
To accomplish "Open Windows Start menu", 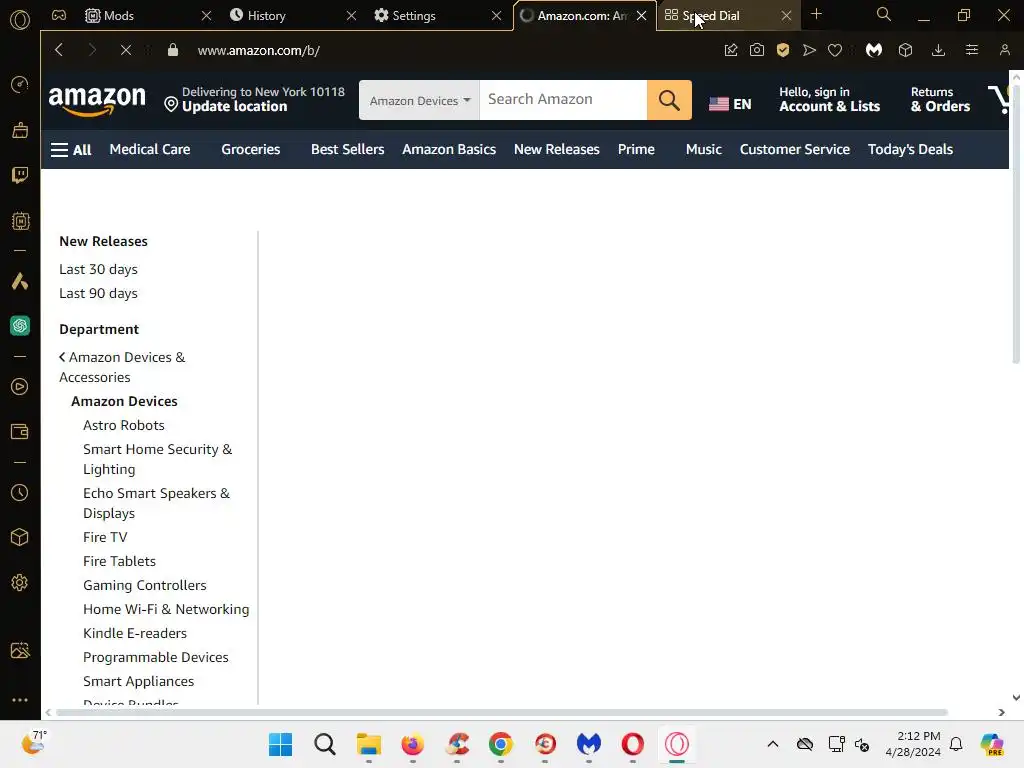I will 281,744.
